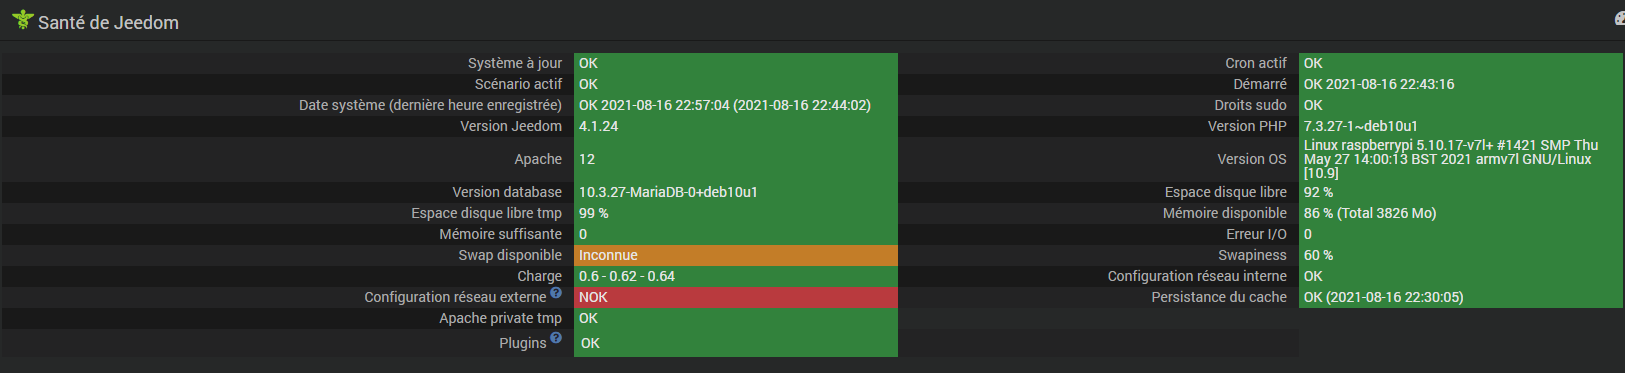Click the help icon next to Plugins

556,338
